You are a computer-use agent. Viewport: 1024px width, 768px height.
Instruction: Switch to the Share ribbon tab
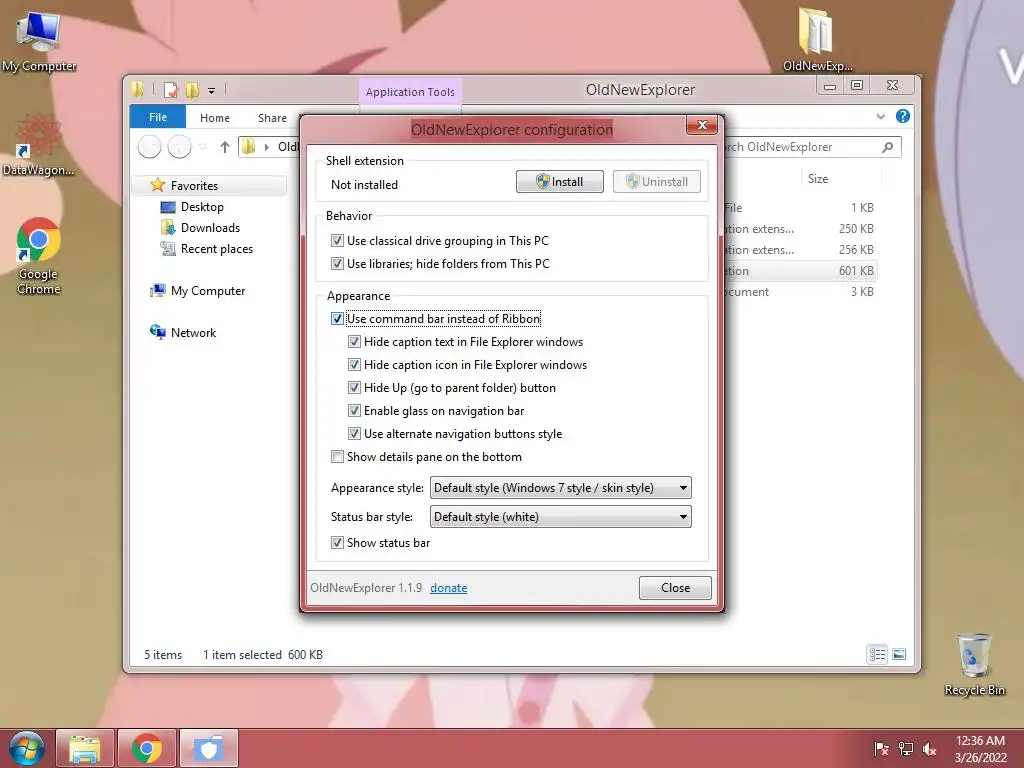(x=272, y=118)
